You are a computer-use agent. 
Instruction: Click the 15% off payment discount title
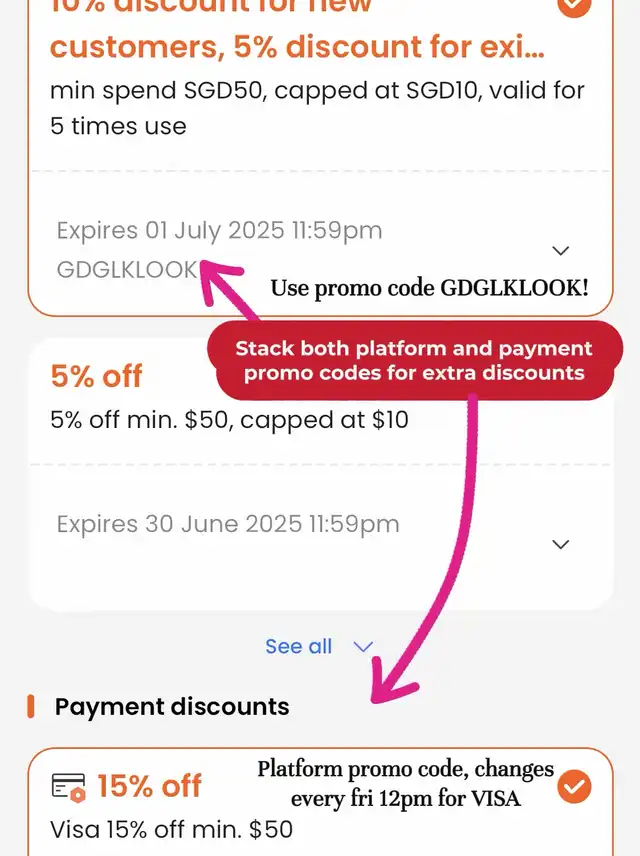click(x=149, y=787)
